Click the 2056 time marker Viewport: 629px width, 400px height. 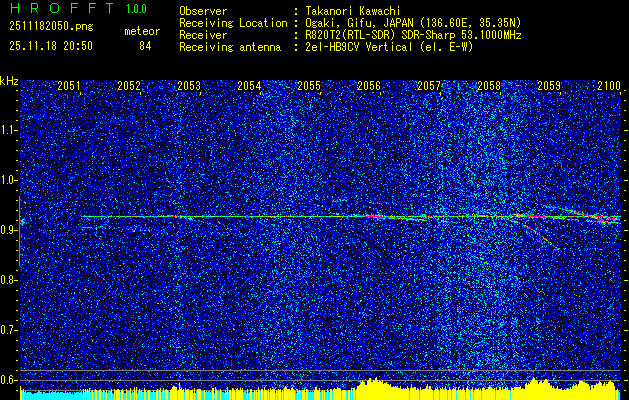pyautogui.click(x=369, y=86)
